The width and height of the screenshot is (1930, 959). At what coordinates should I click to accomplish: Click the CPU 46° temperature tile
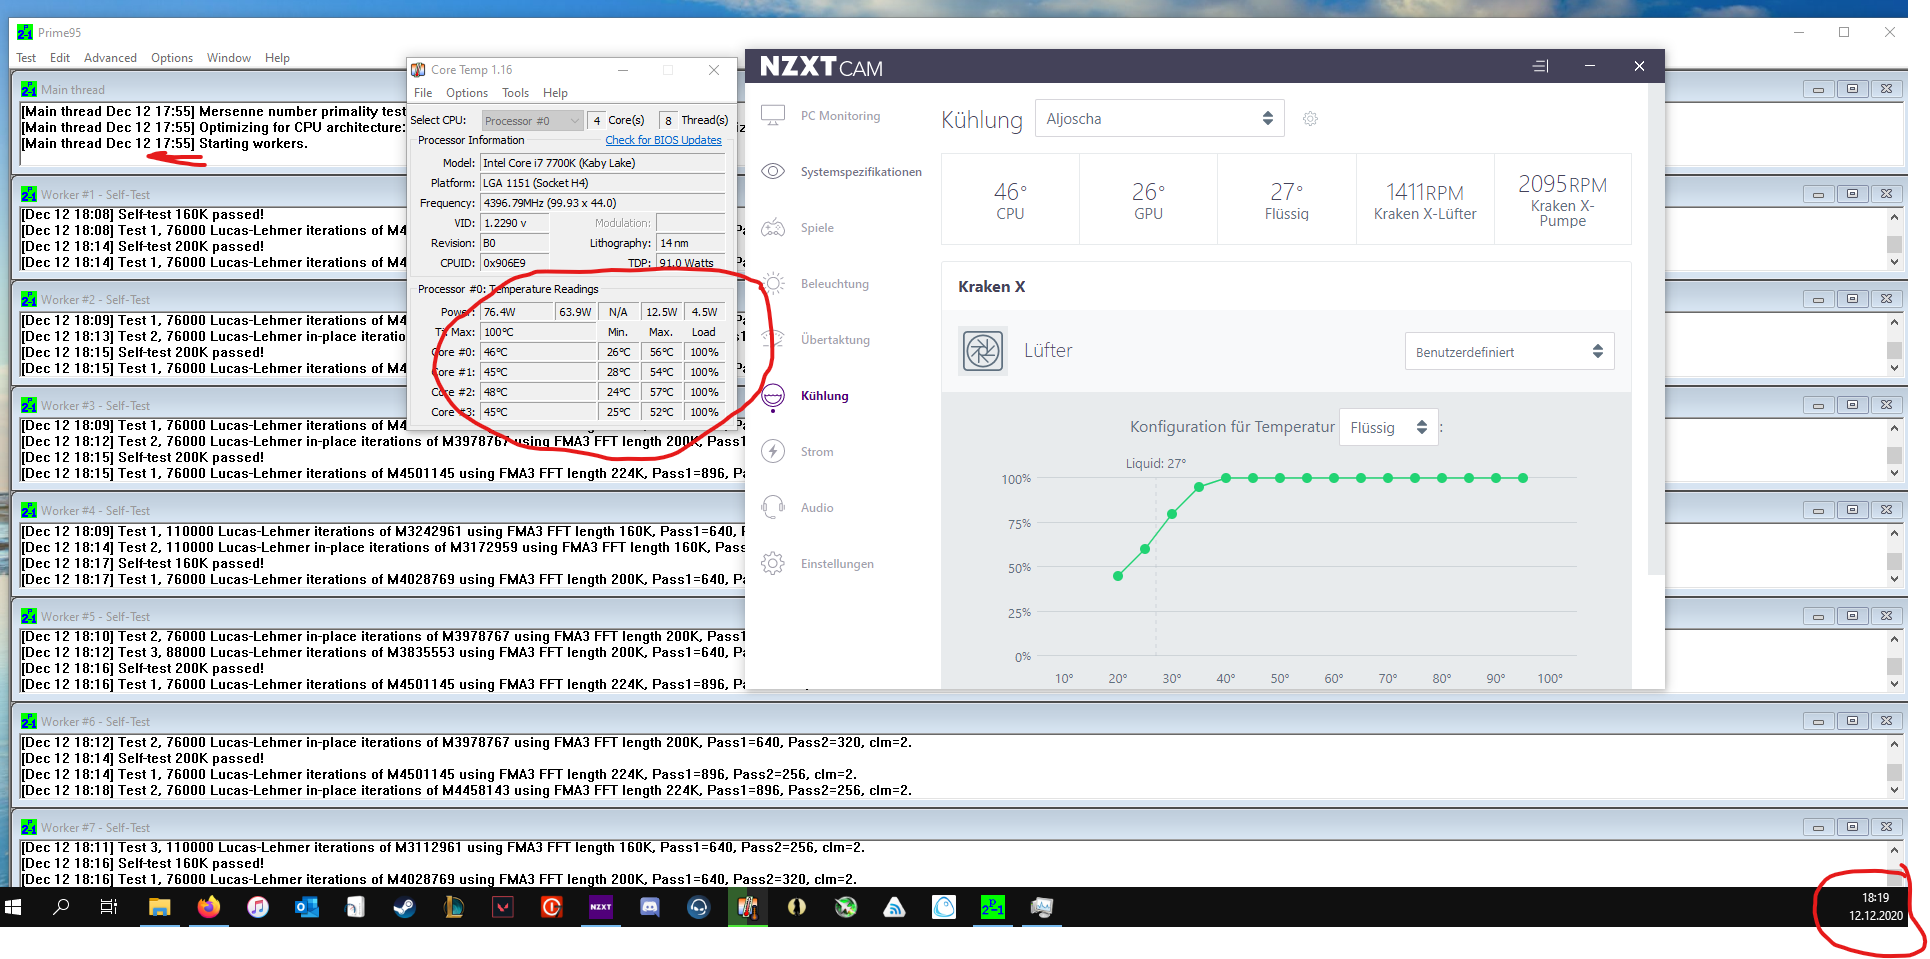tap(1010, 199)
